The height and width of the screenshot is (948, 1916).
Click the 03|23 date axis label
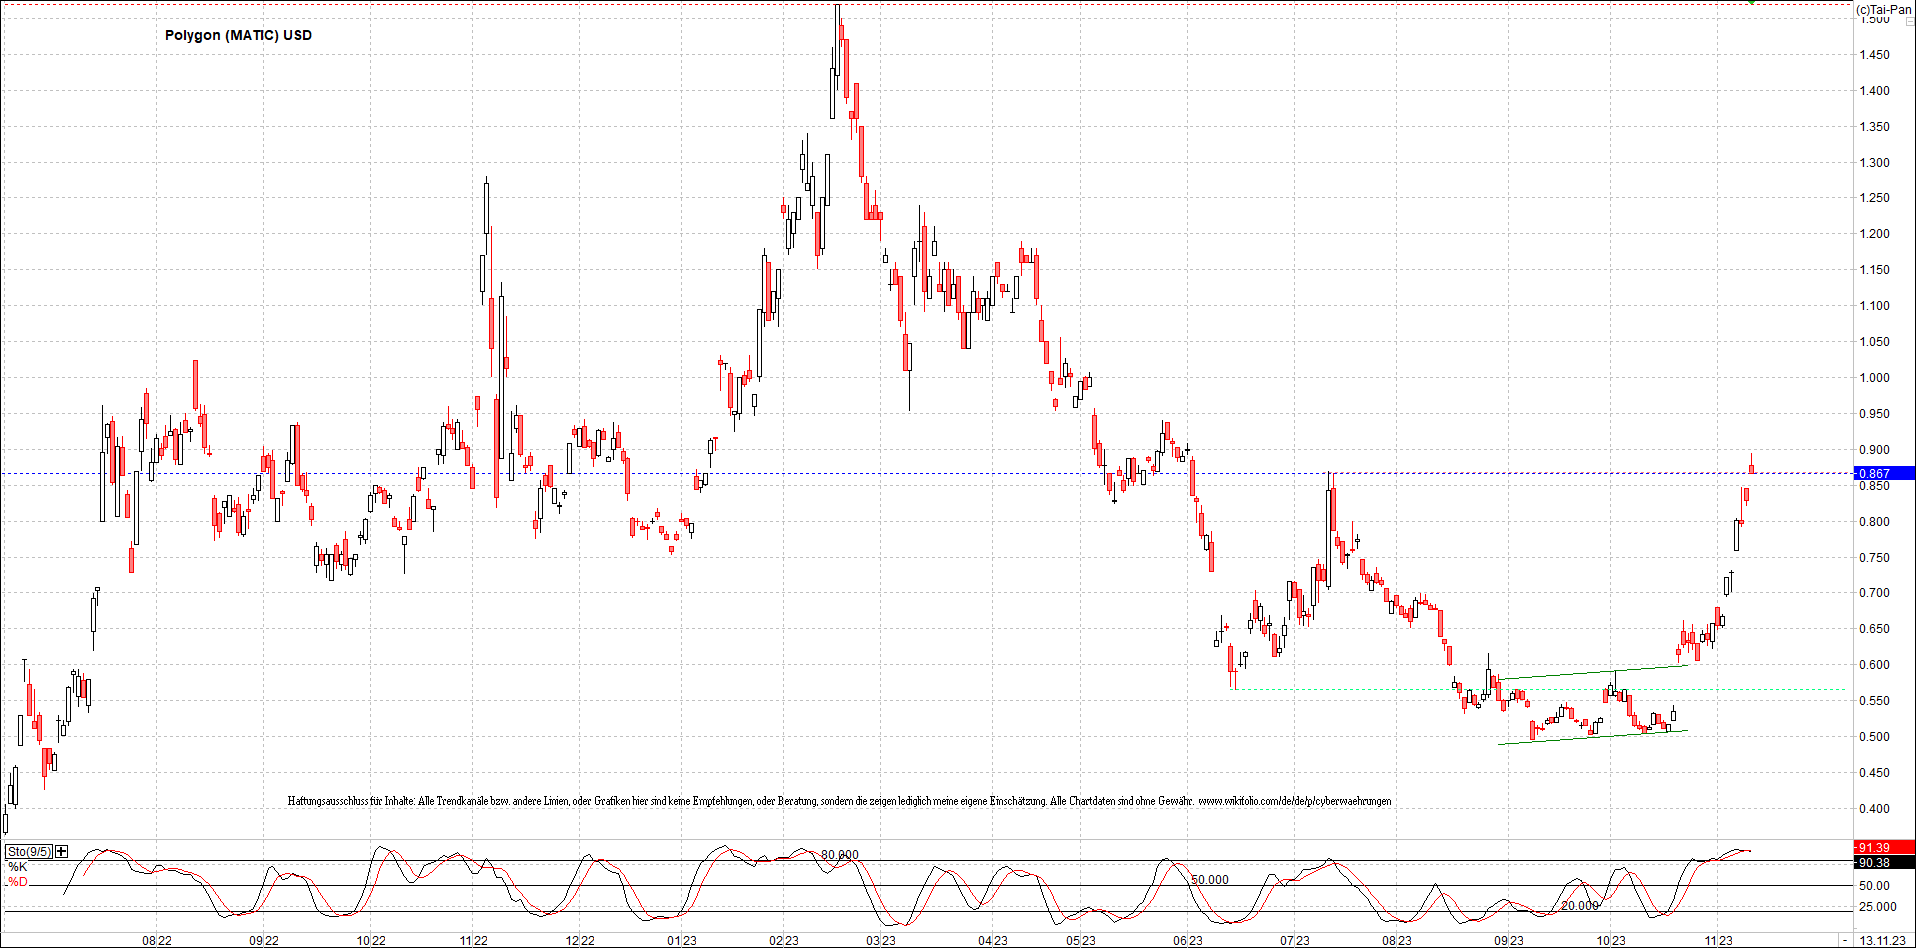pyautogui.click(x=881, y=940)
